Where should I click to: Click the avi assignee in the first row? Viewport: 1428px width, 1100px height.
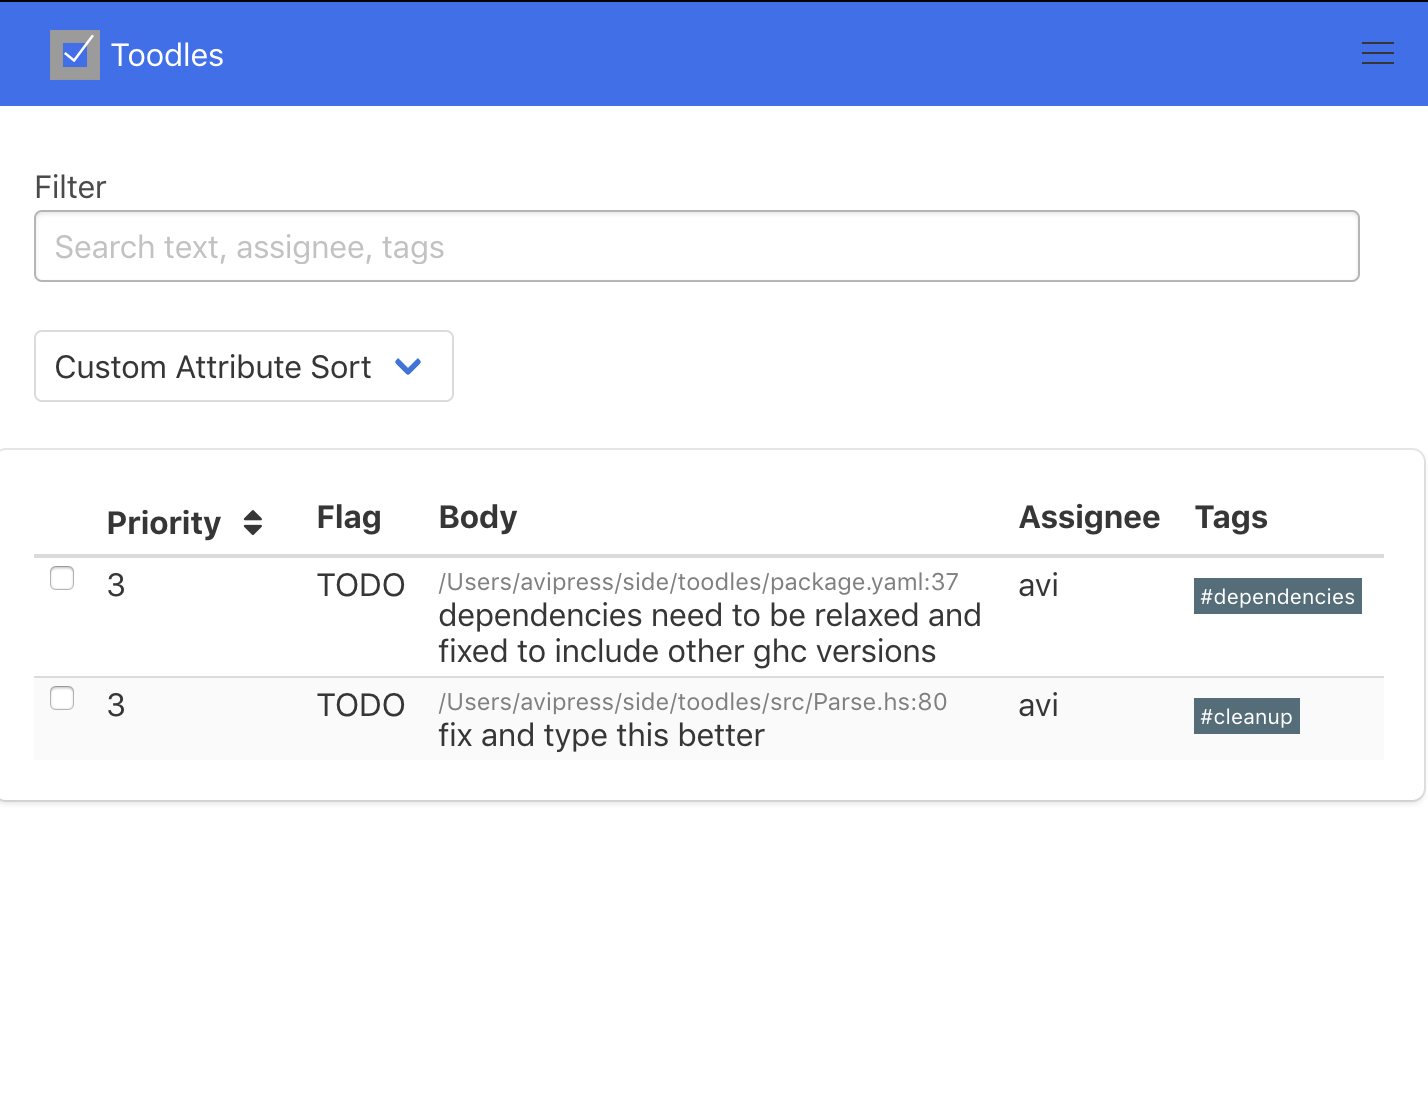click(1038, 586)
